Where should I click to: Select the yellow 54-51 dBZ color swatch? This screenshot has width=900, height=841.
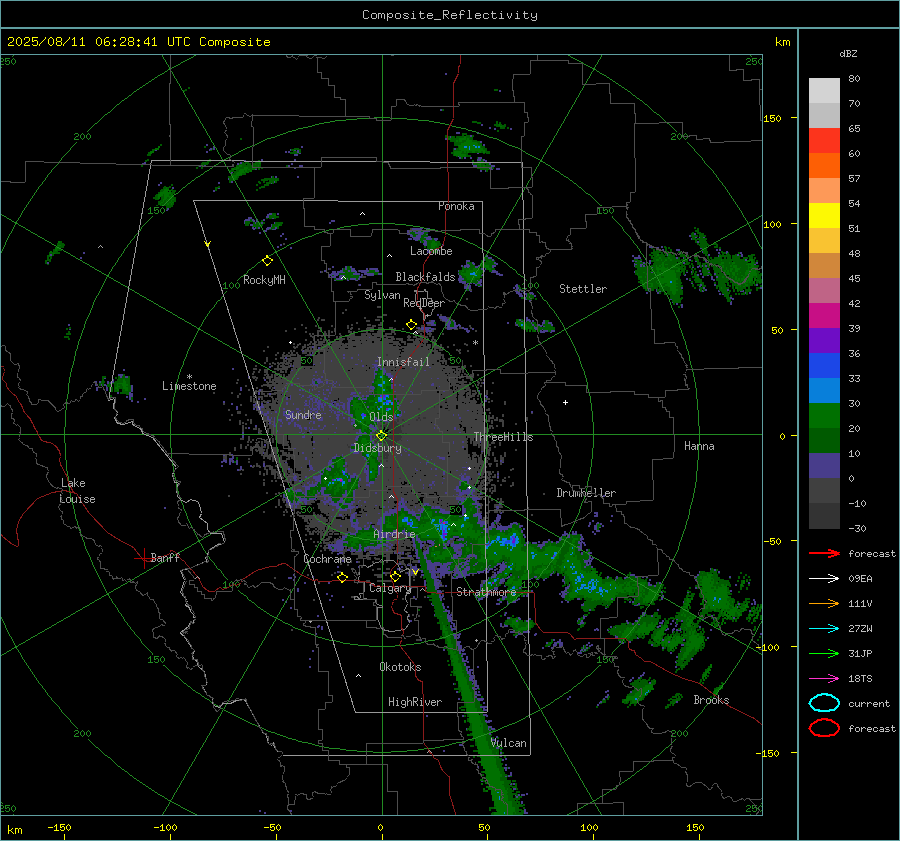824,216
